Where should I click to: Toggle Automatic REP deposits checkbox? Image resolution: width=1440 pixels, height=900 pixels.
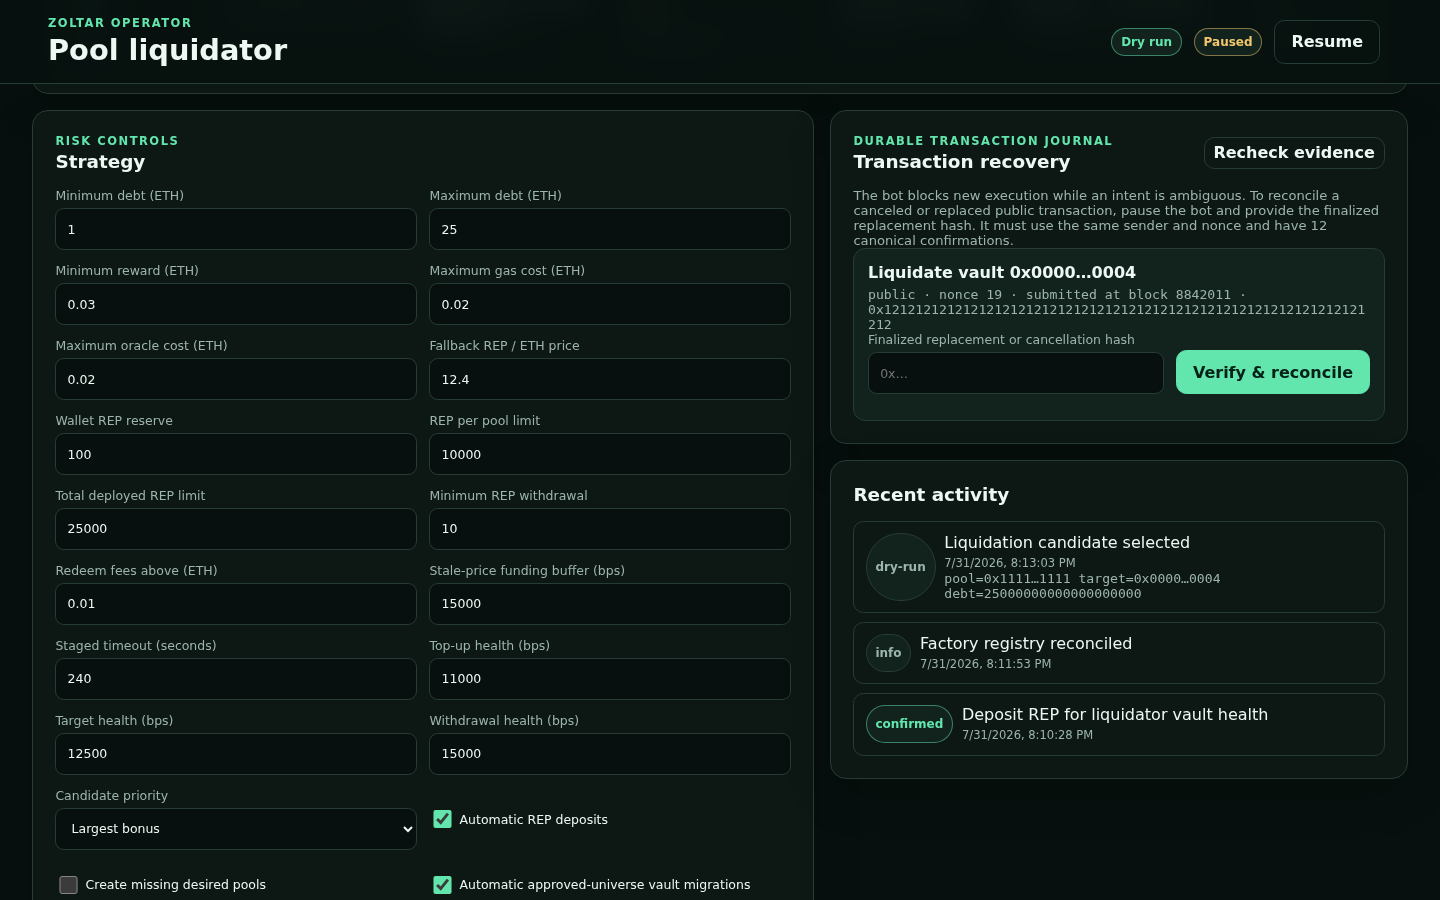point(442,820)
